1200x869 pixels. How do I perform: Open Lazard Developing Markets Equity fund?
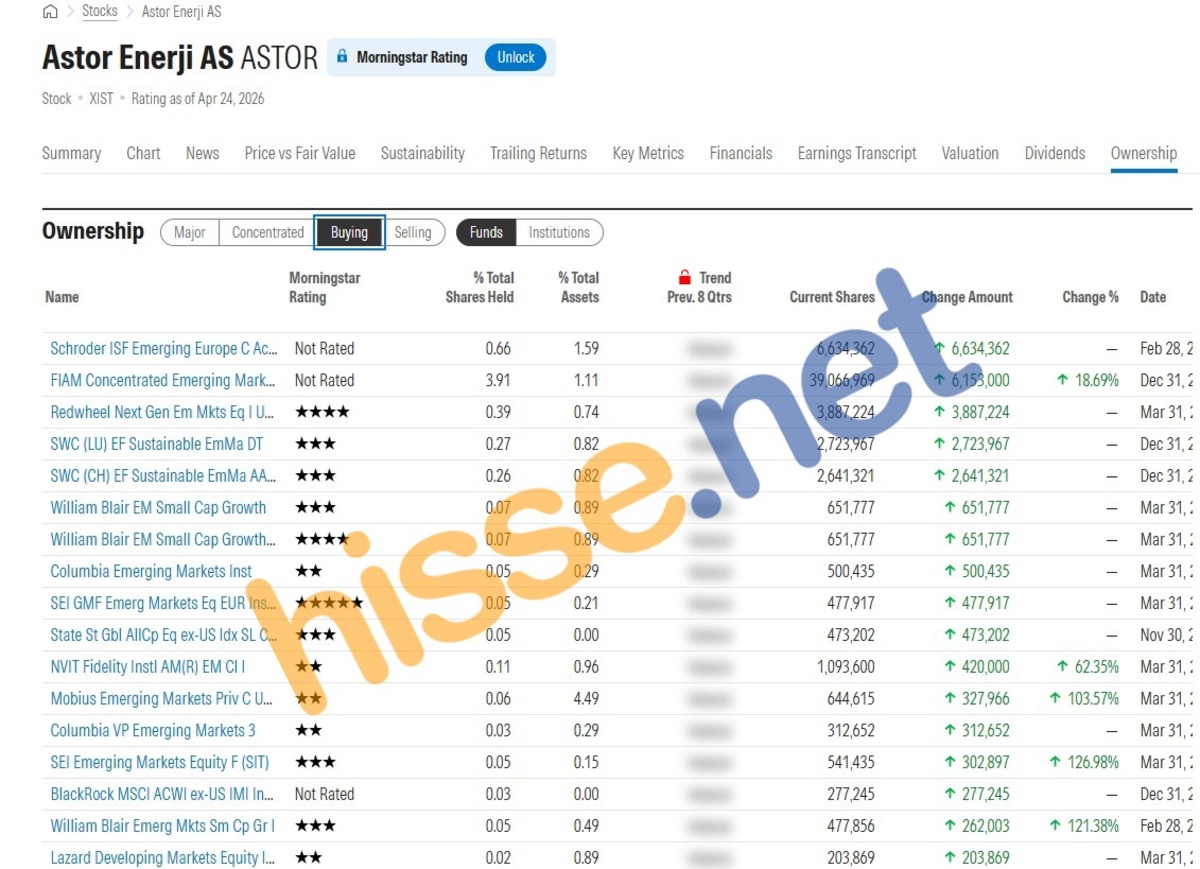[x=163, y=858]
